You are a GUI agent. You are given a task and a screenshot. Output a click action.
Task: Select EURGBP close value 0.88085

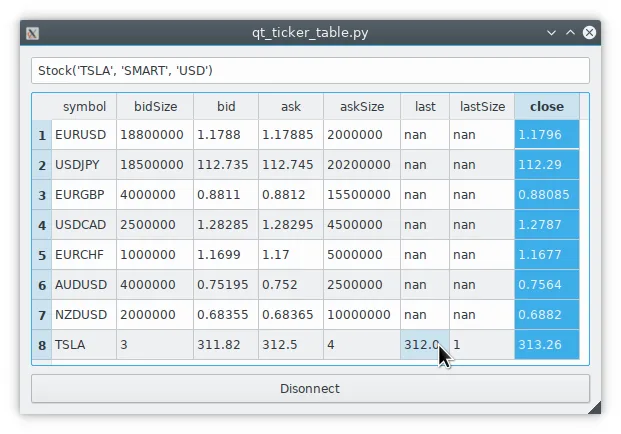pyautogui.click(x=547, y=195)
